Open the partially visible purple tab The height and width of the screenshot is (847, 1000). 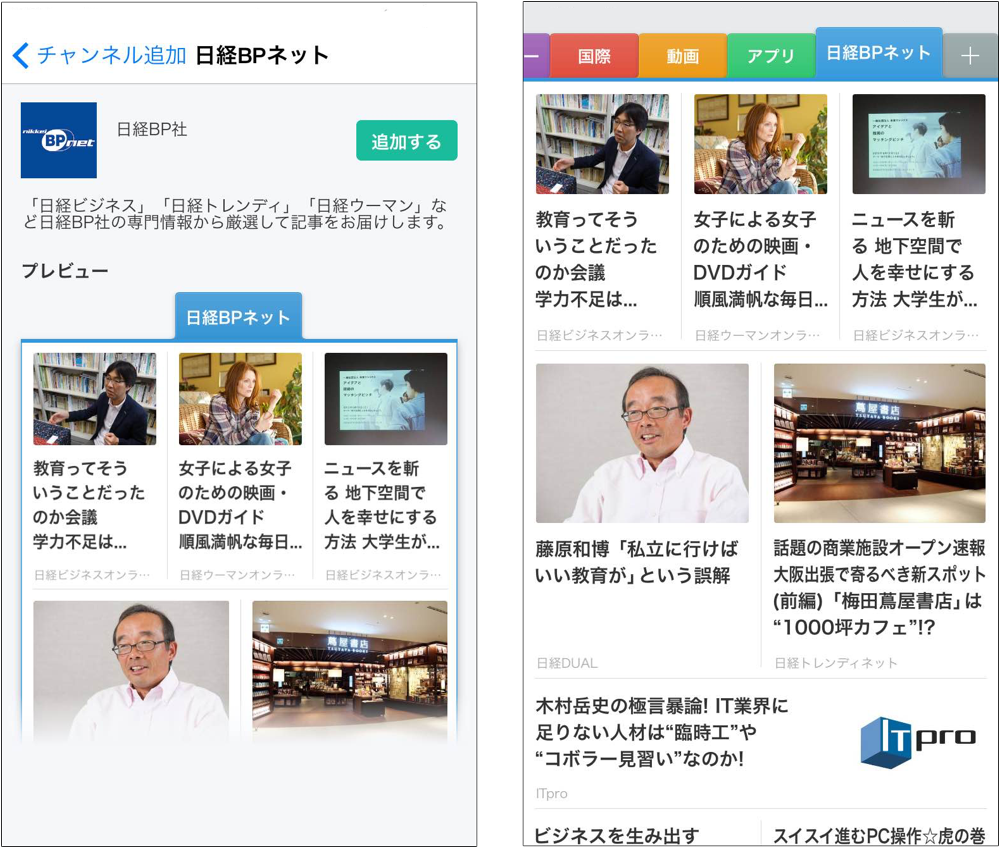pyautogui.click(x=536, y=56)
